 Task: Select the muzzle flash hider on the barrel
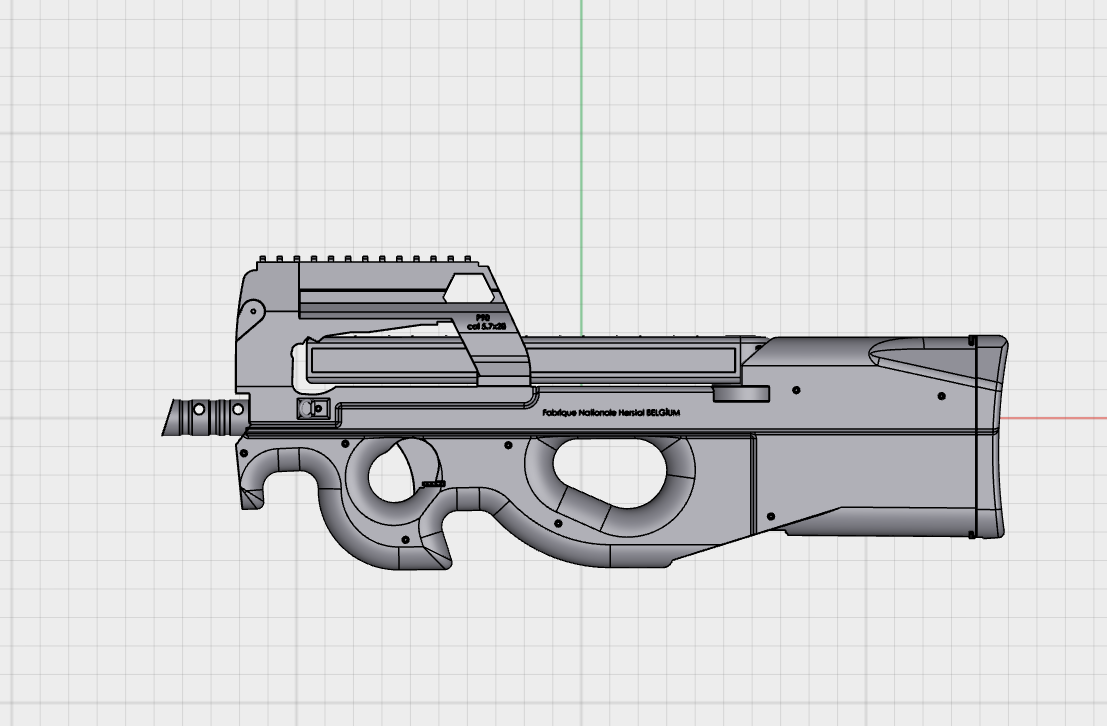pos(204,417)
